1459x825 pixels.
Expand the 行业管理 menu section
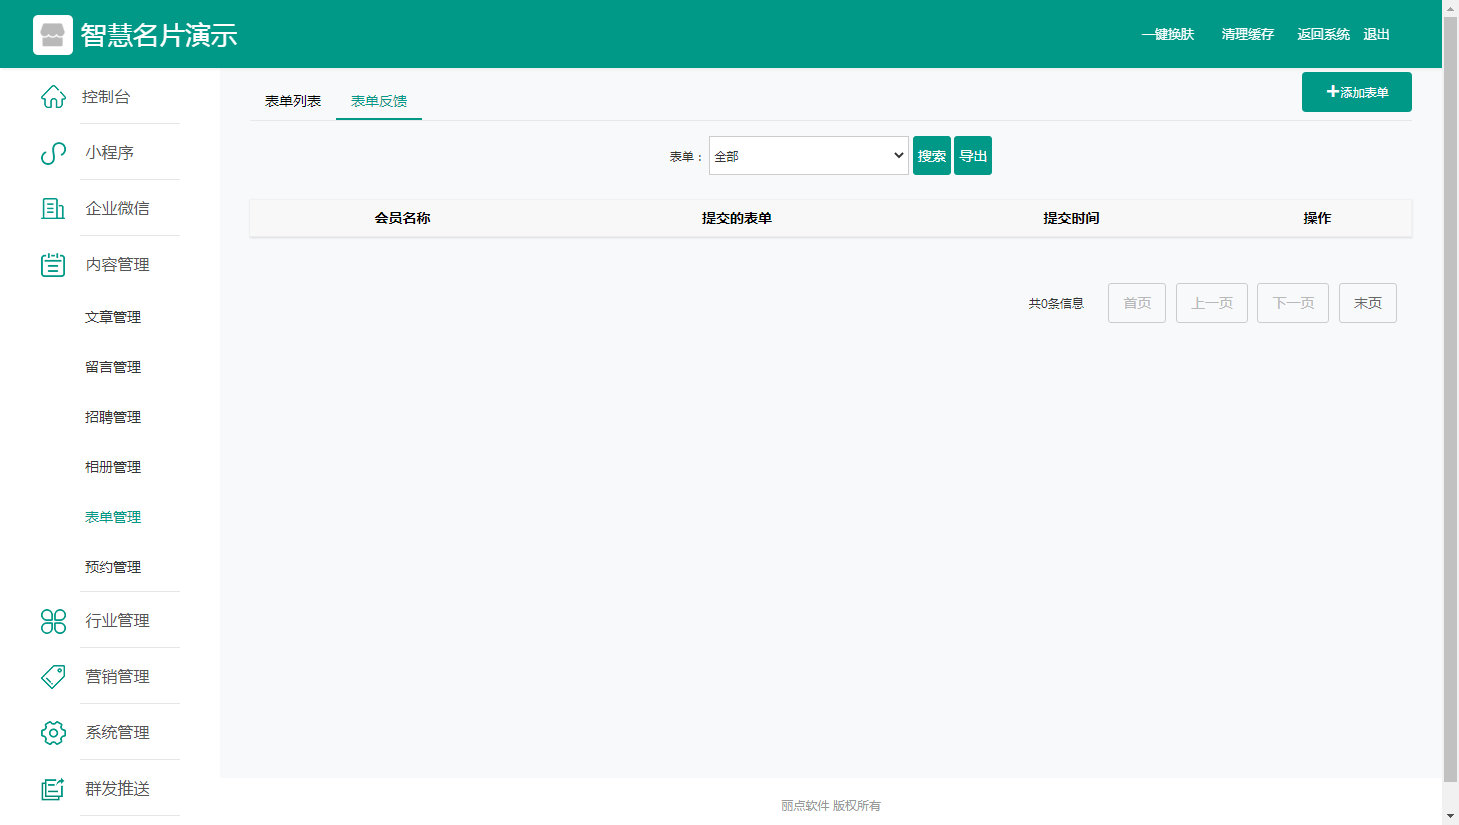(x=117, y=620)
